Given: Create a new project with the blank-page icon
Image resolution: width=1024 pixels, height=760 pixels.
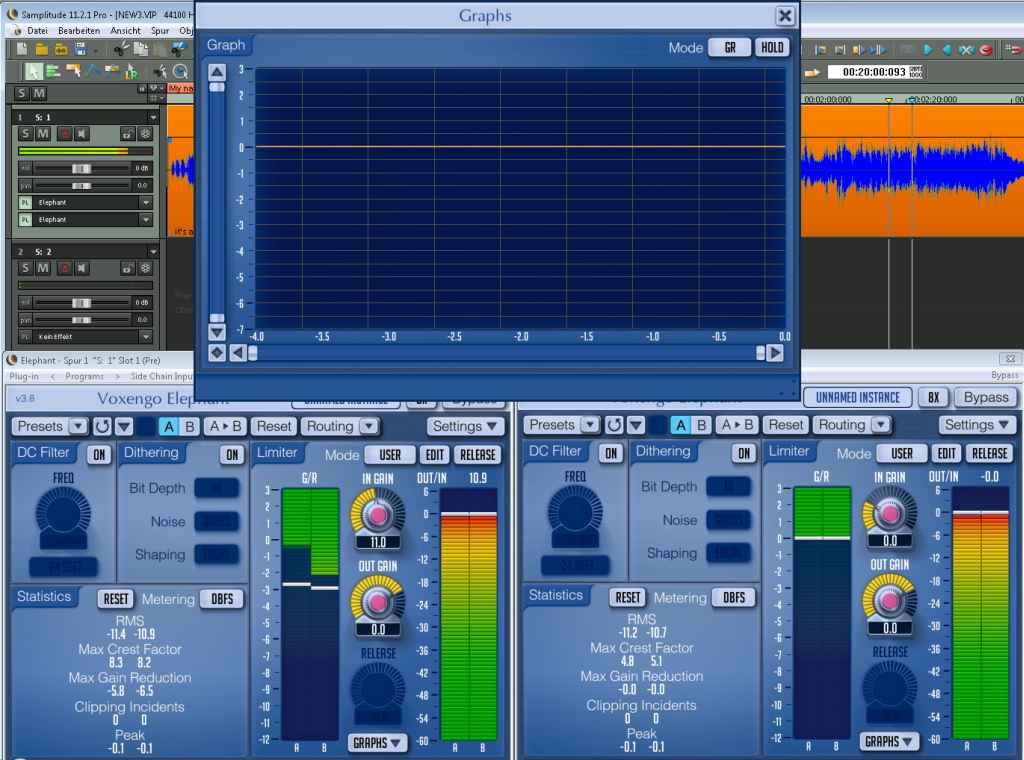Looking at the screenshot, I should coord(22,49).
